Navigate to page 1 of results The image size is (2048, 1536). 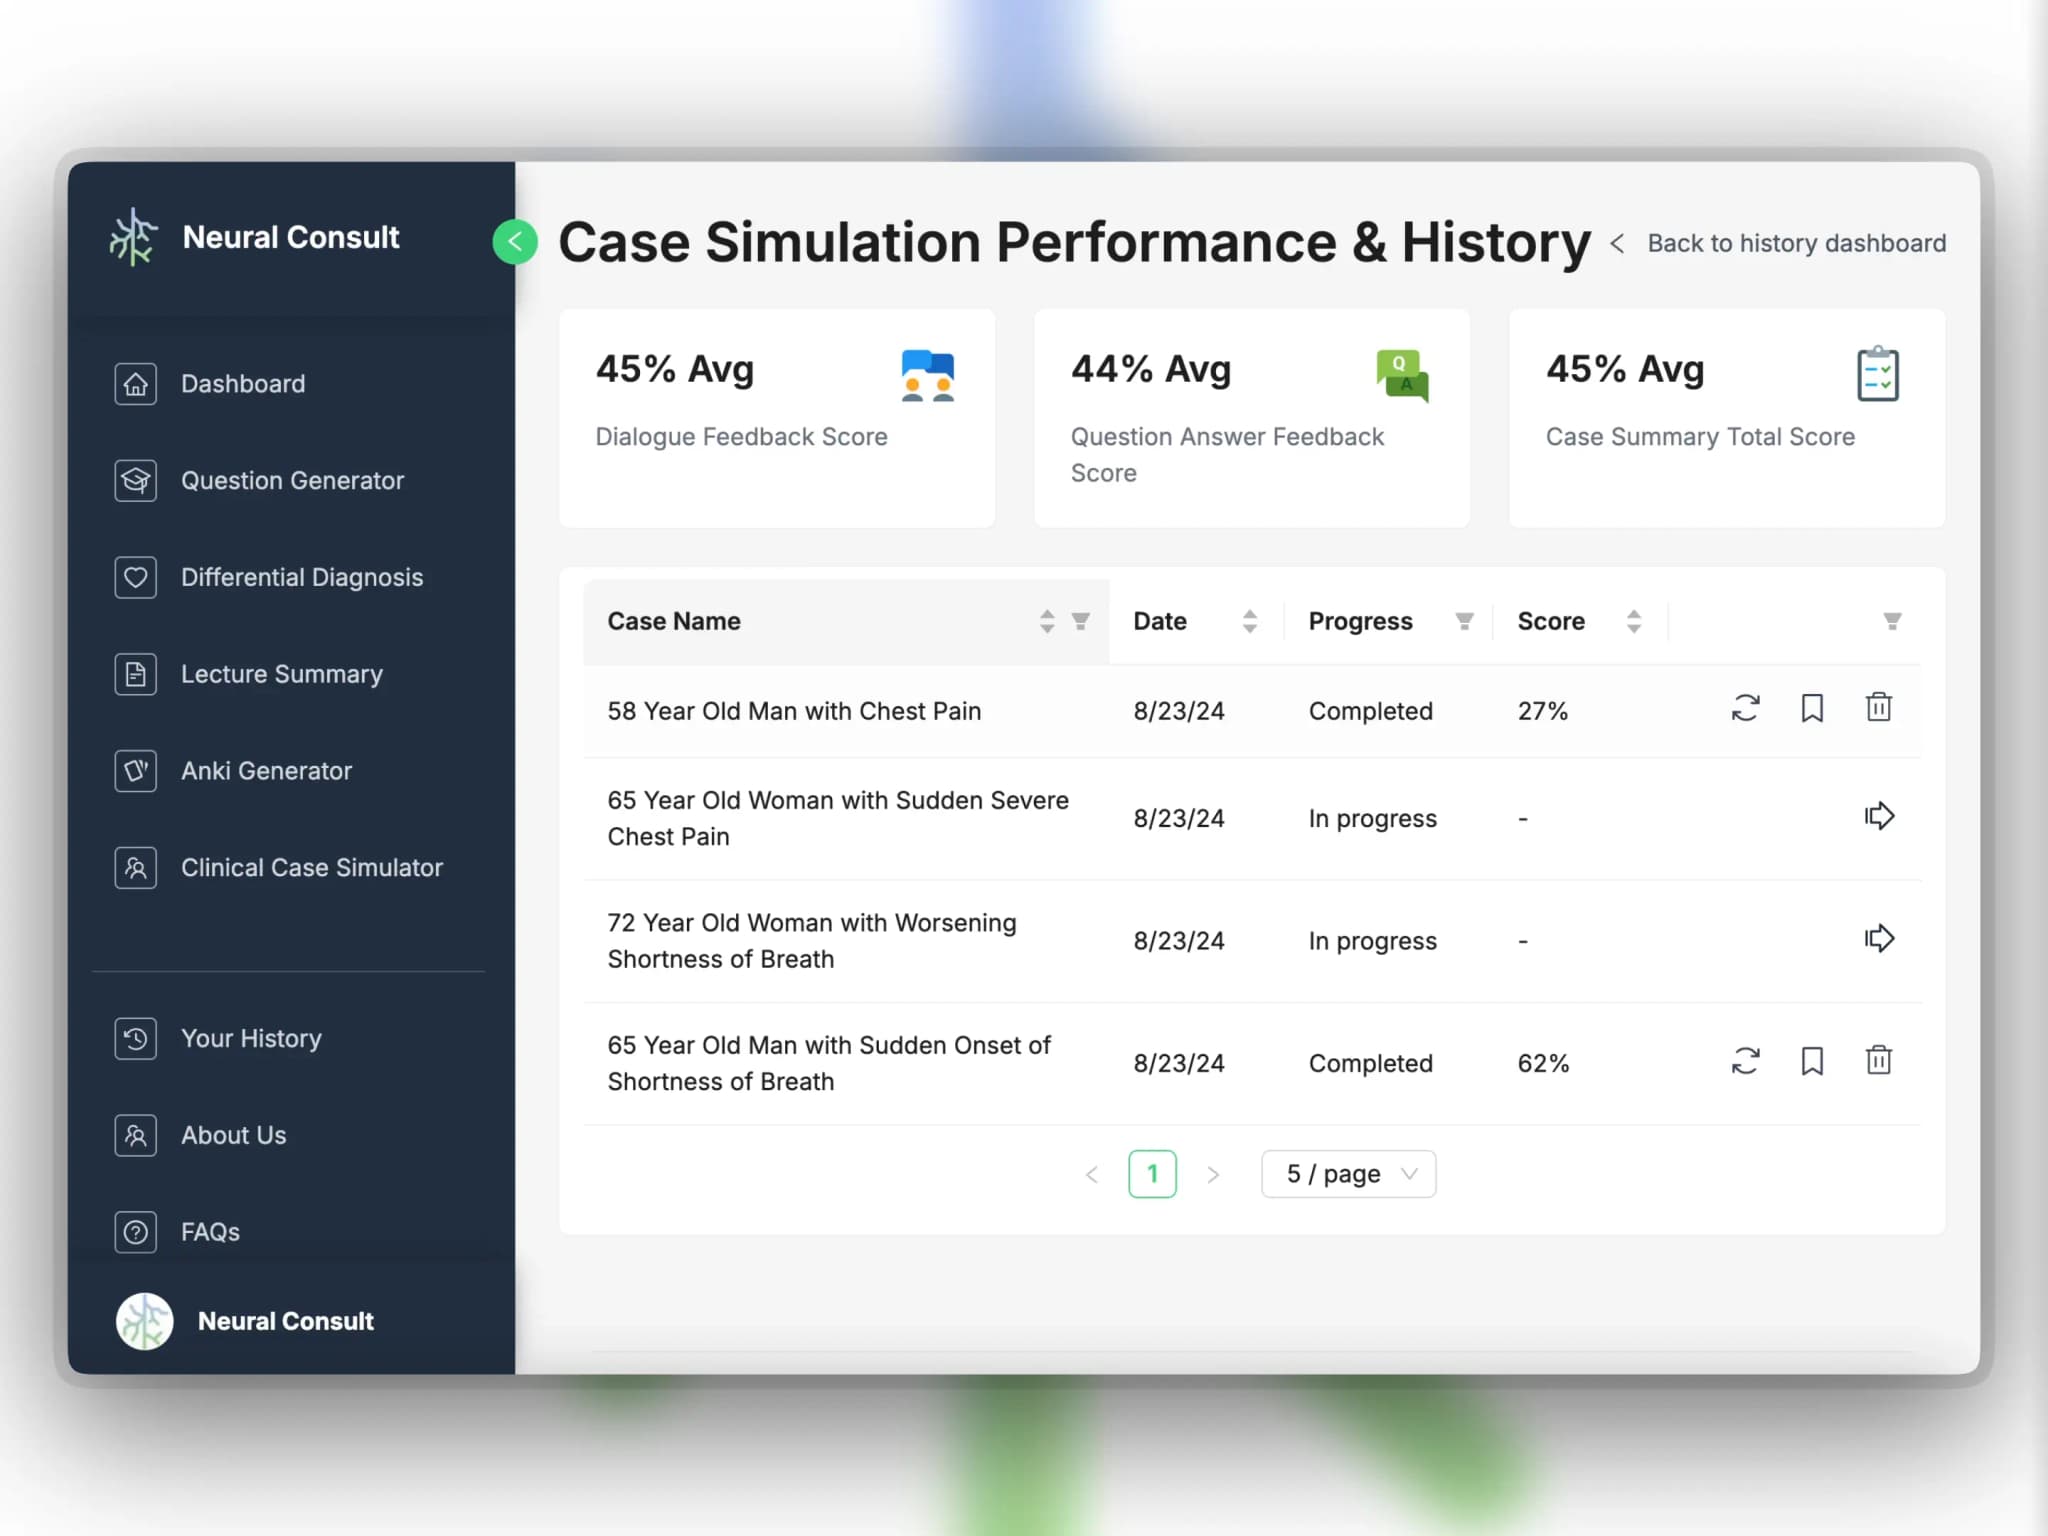pyautogui.click(x=1155, y=1173)
